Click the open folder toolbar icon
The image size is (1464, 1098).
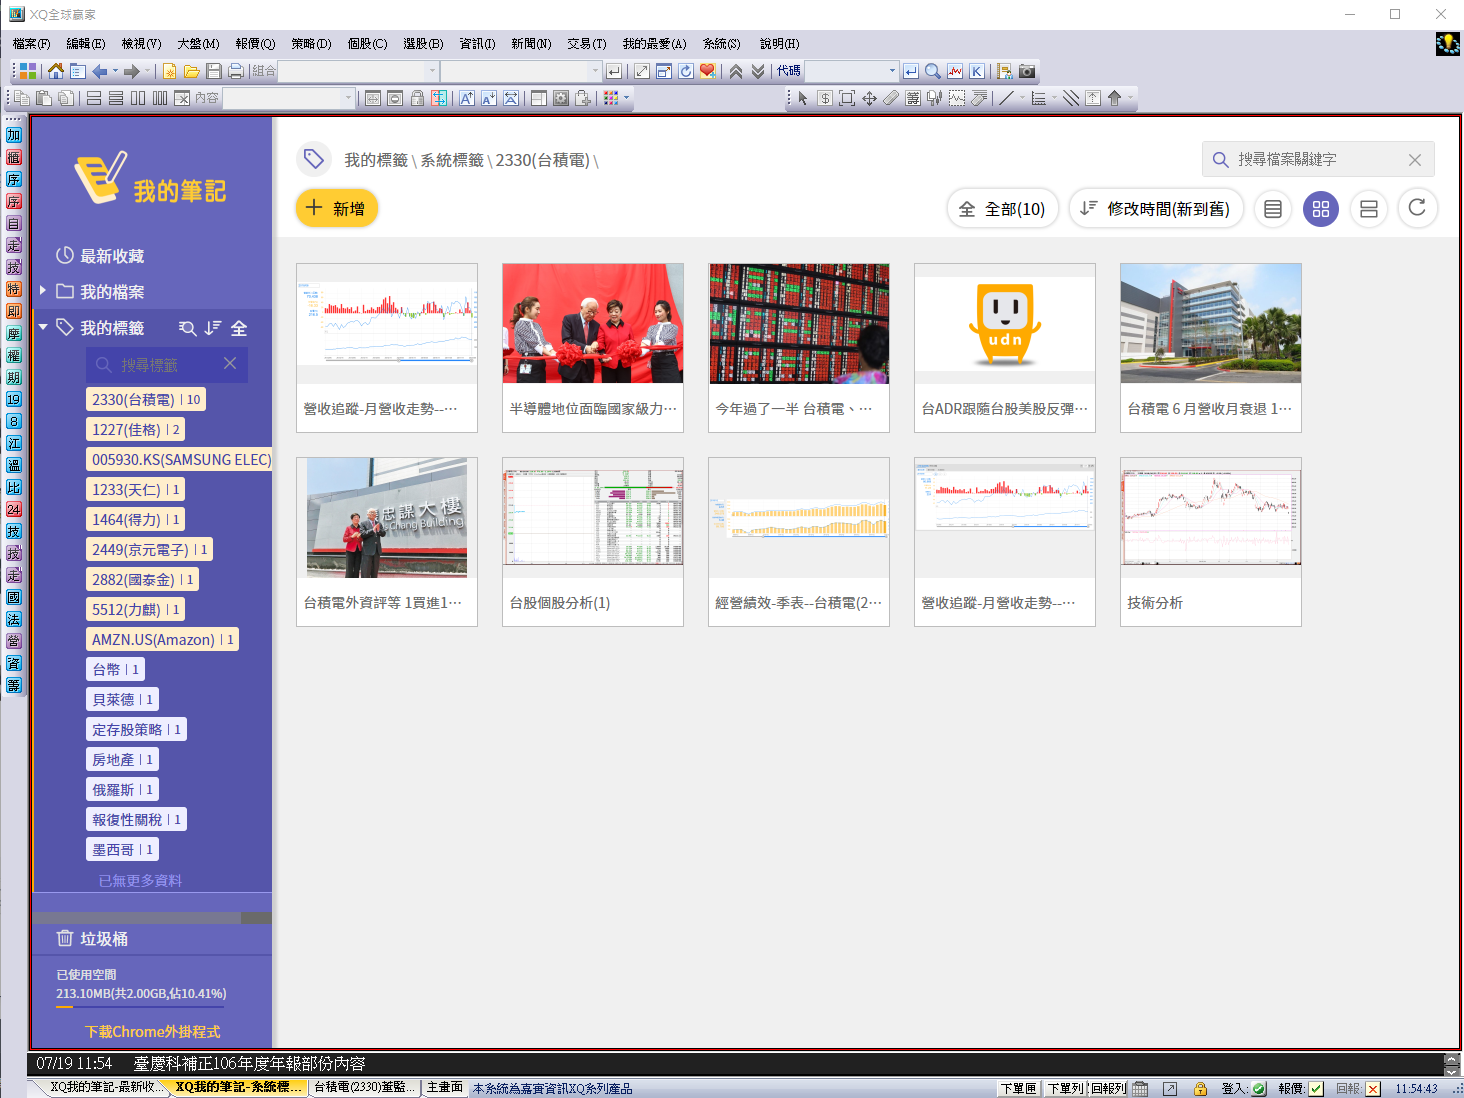coord(191,71)
